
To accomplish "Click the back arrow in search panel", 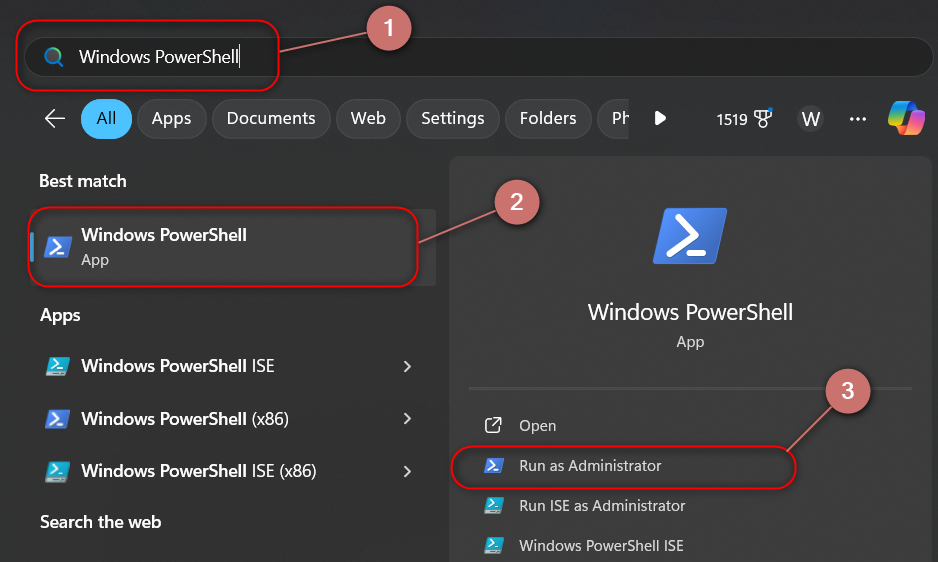I will pyautogui.click(x=54, y=119).
